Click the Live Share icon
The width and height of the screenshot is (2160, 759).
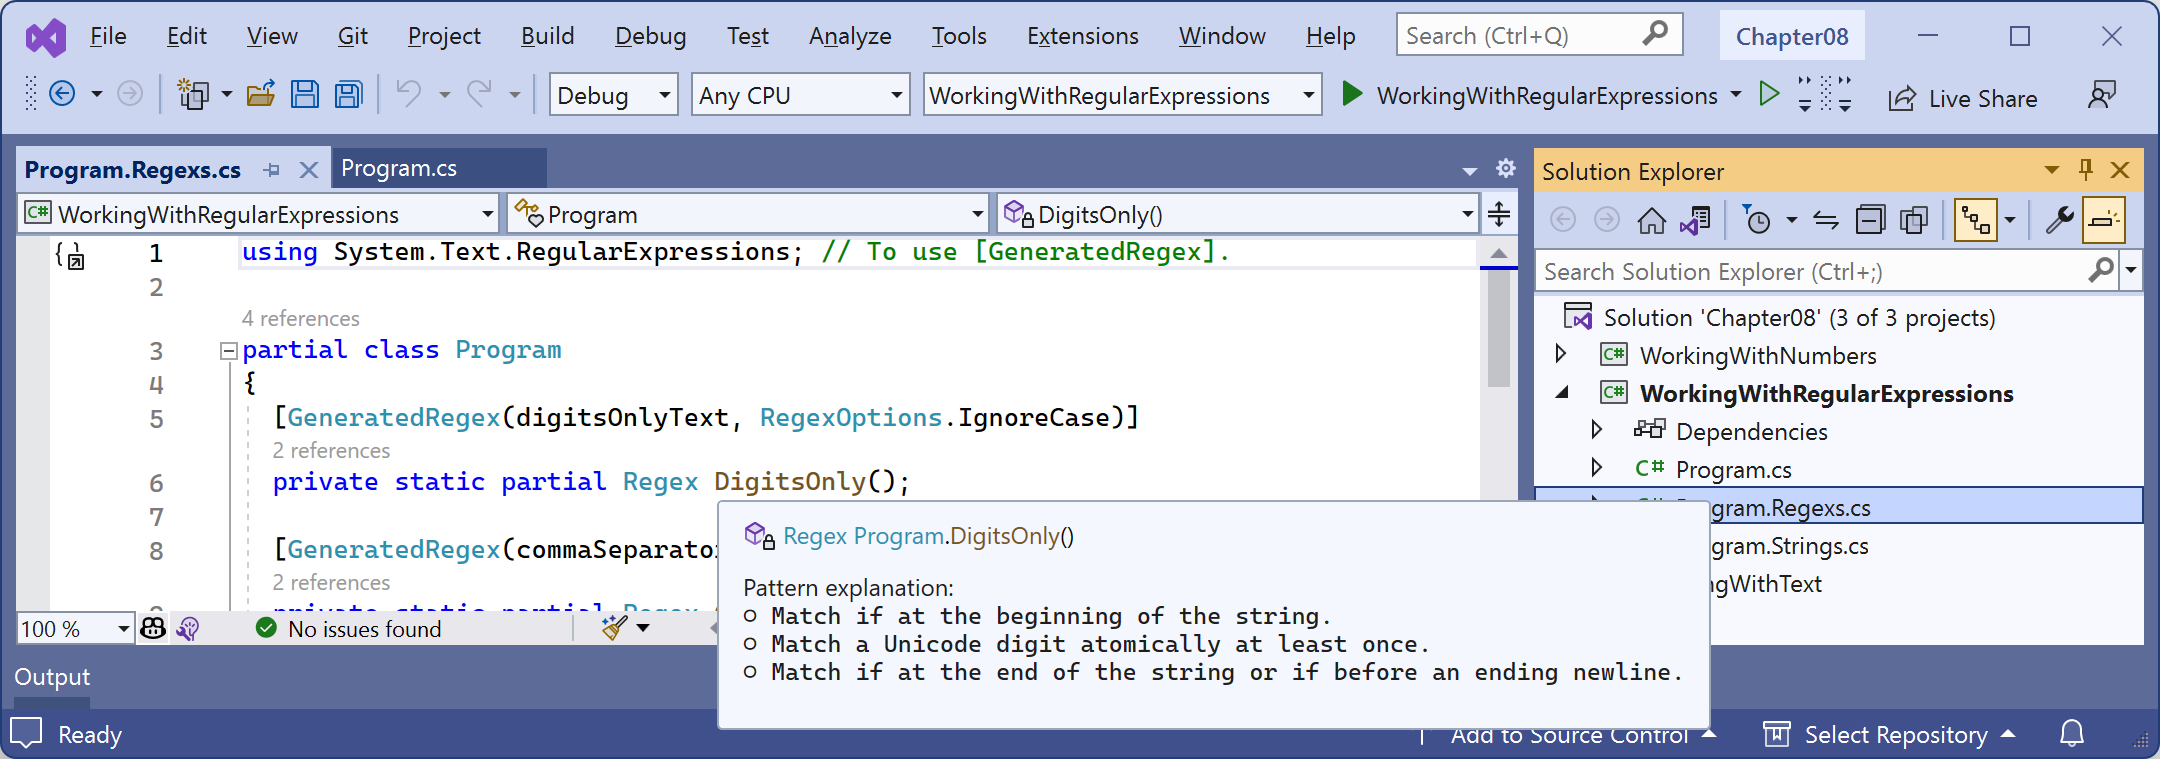(1902, 98)
